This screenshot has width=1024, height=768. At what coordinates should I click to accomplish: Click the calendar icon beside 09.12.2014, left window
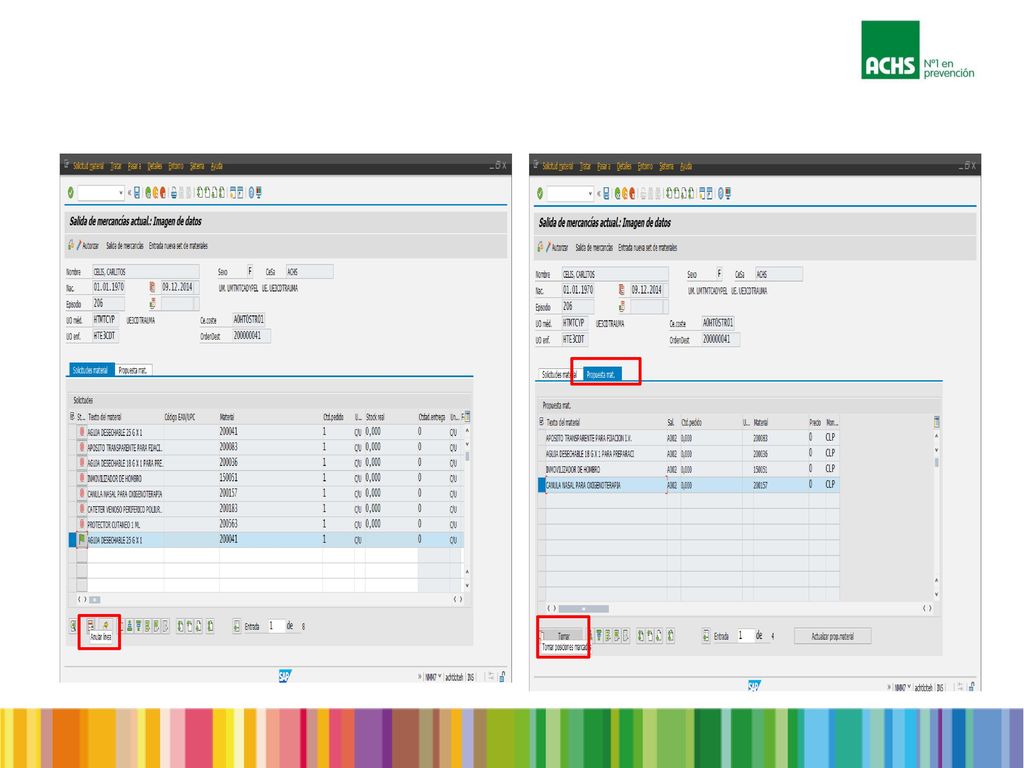[152, 287]
